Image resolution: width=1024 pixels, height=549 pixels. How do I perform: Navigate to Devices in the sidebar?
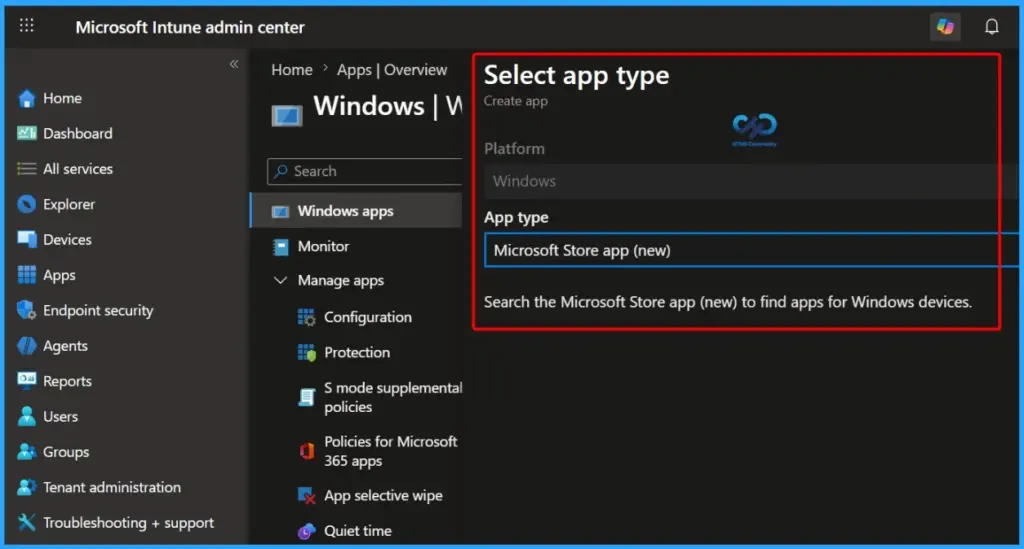click(x=67, y=240)
